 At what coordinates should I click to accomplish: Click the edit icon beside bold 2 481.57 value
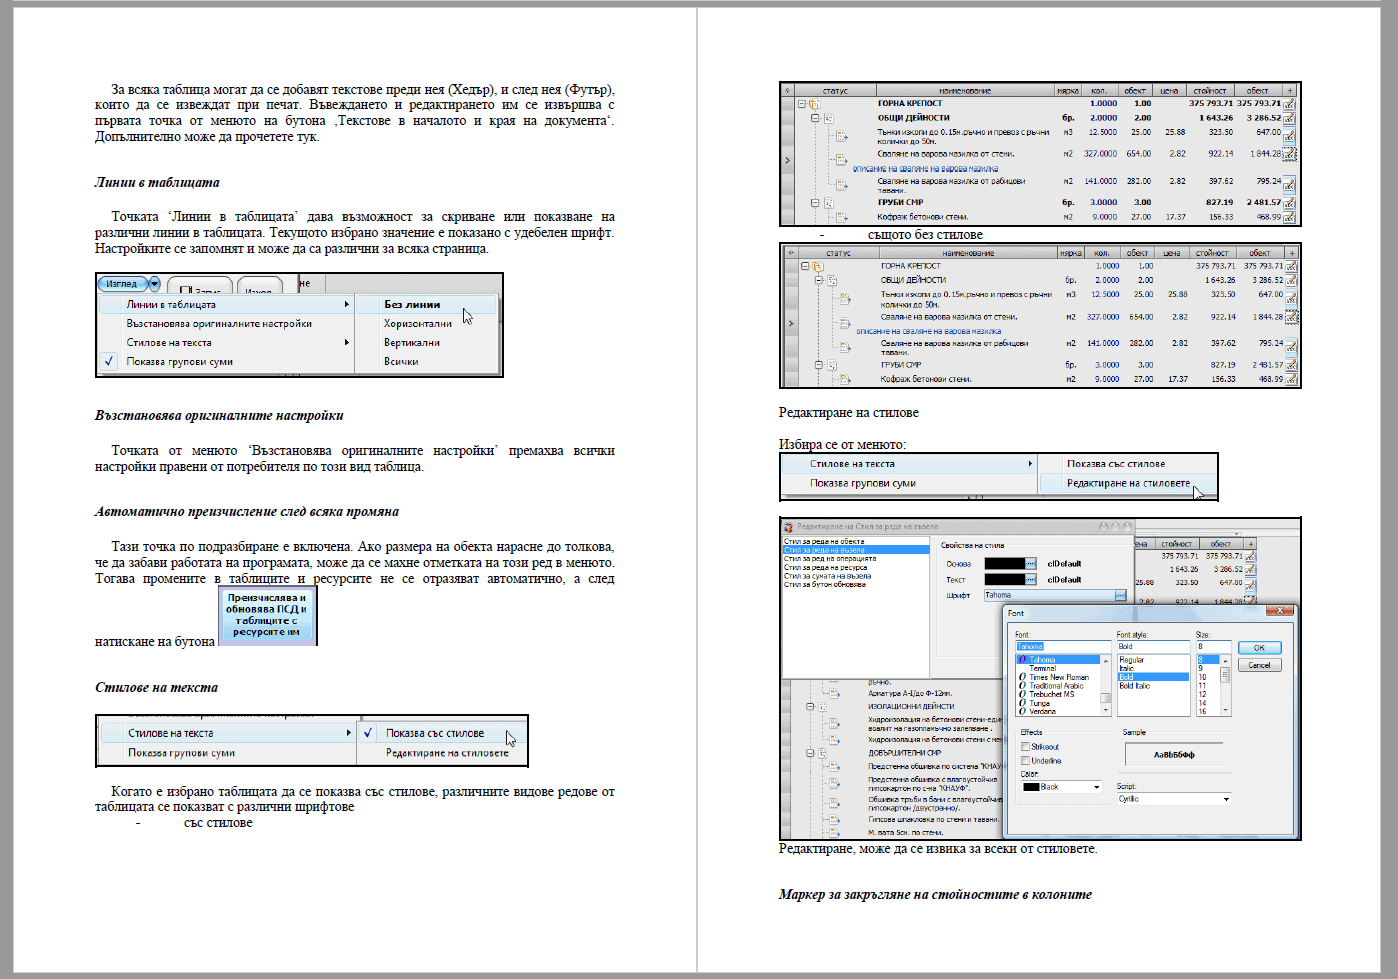click(x=1290, y=203)
